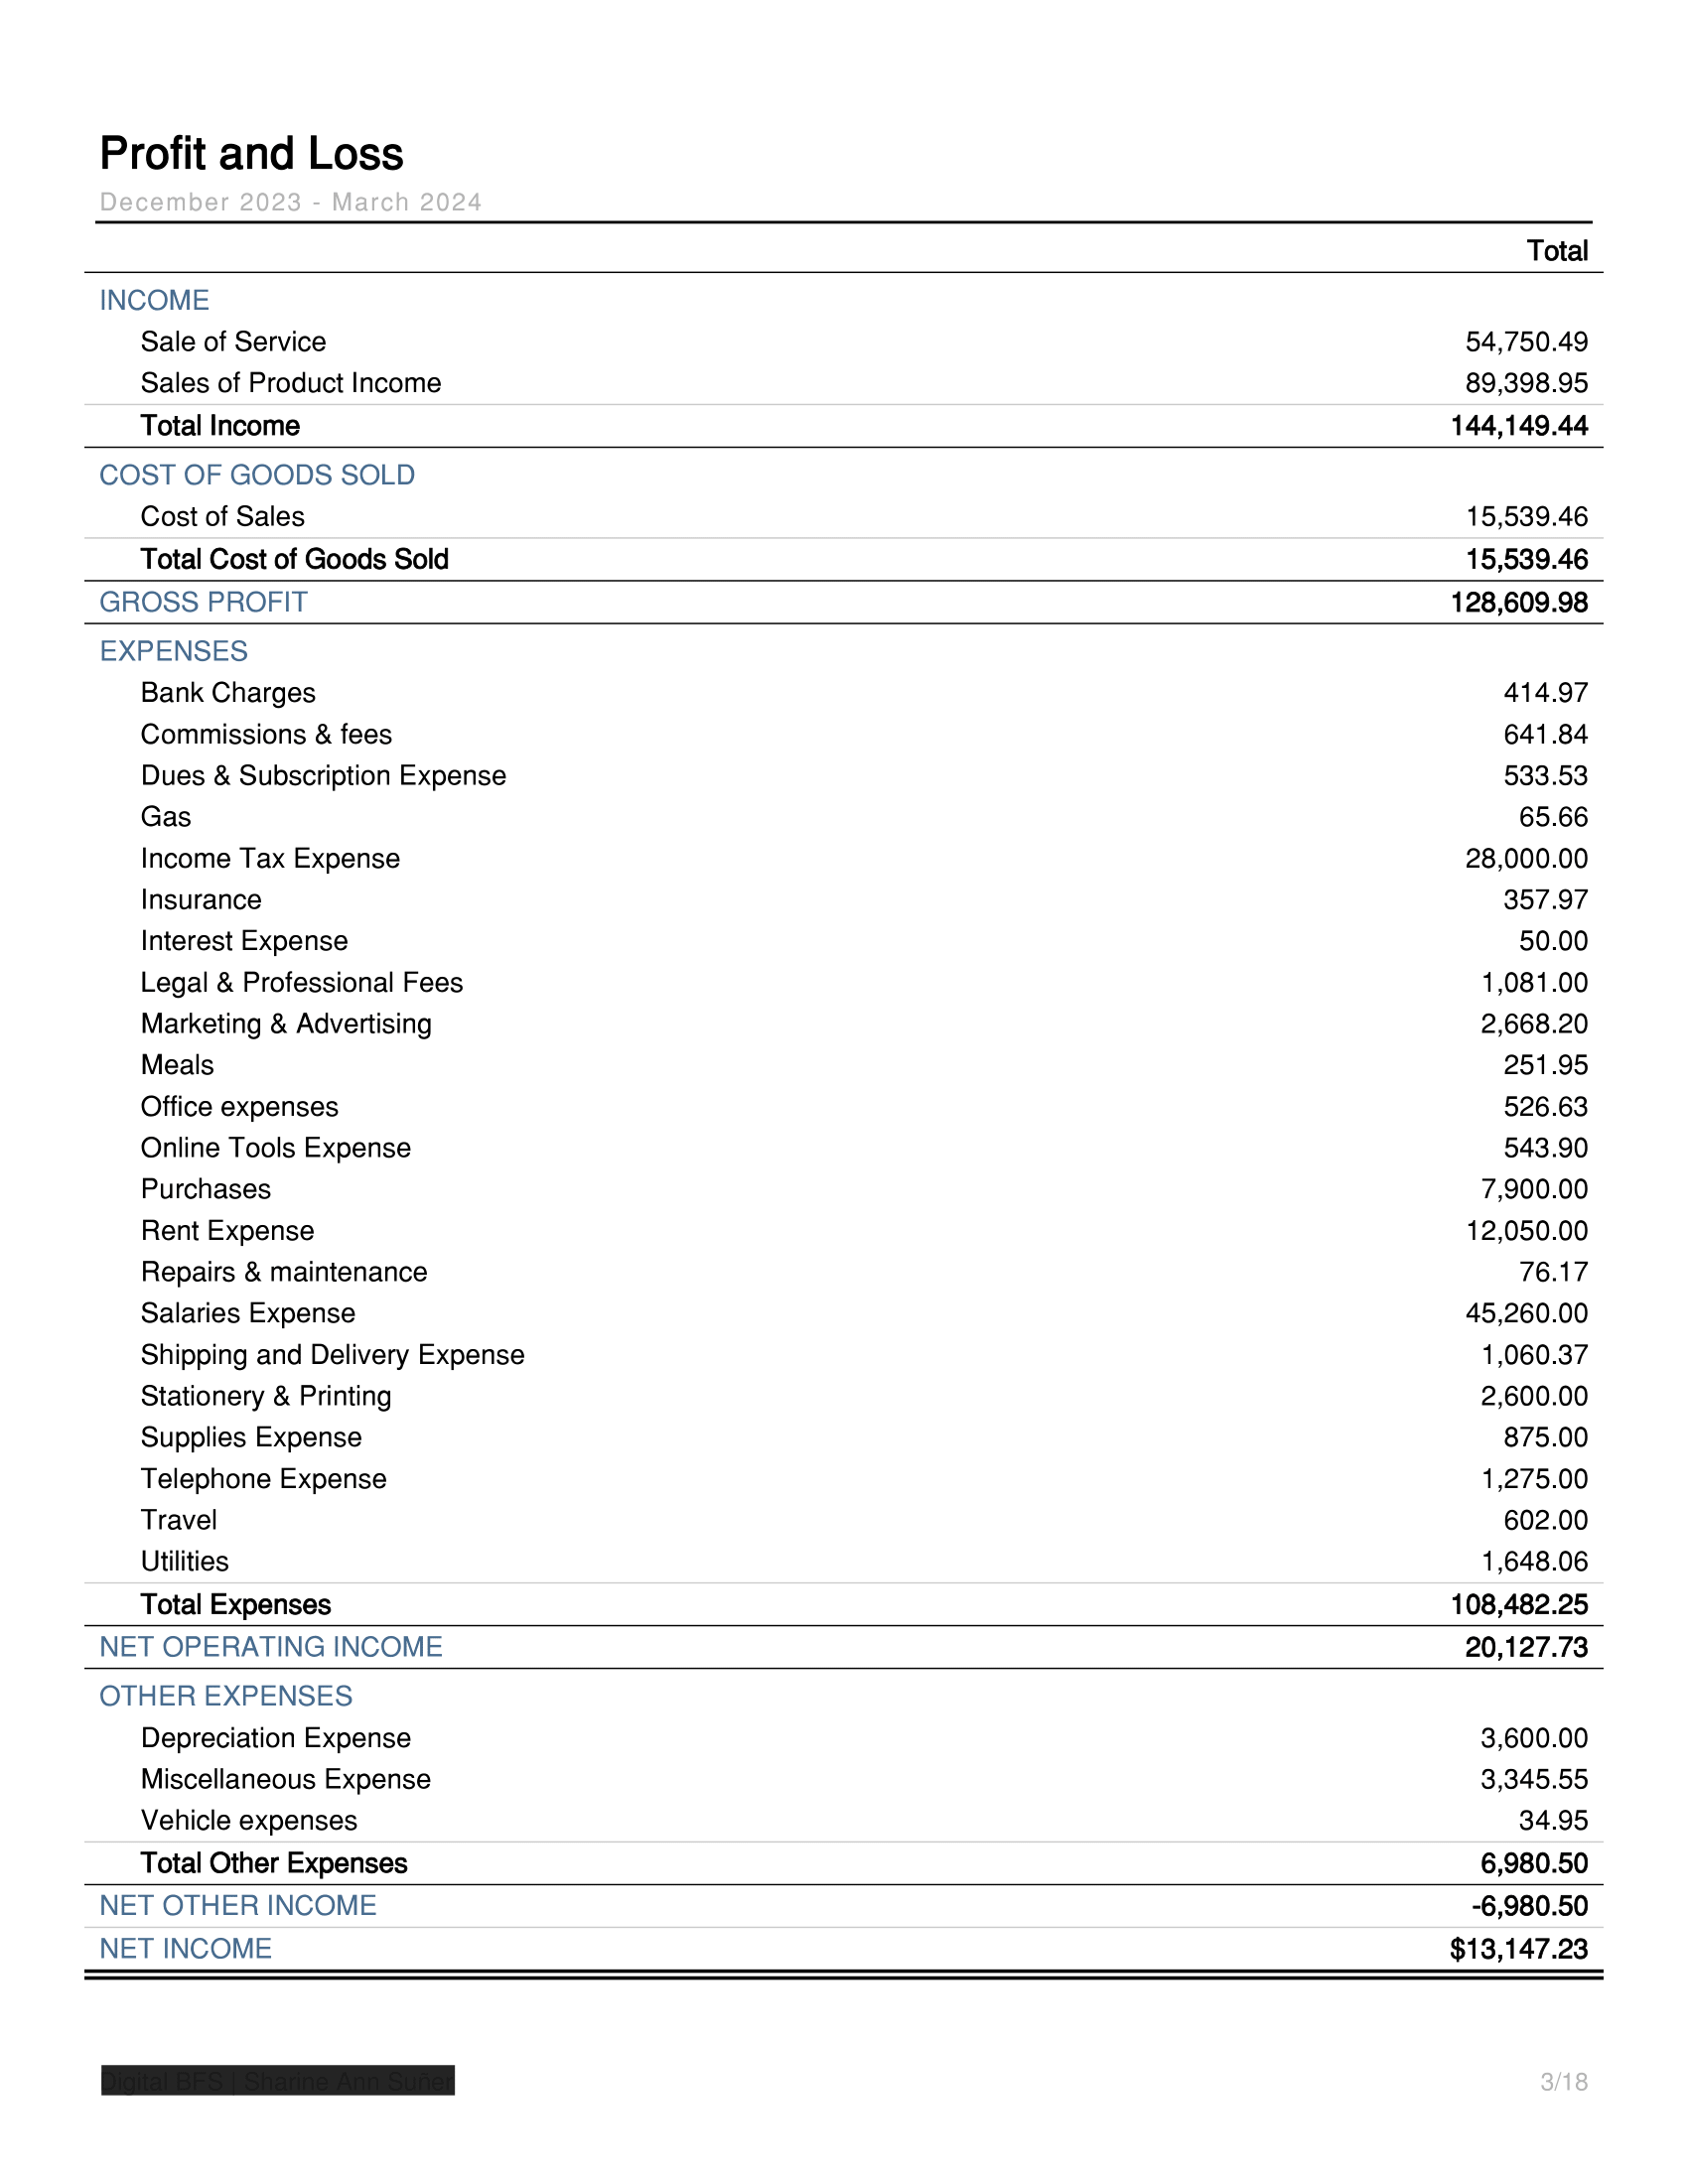Open the COST OF GOODS SOLD heading
Viewport: 1688px width, 2184px height.
257,475
